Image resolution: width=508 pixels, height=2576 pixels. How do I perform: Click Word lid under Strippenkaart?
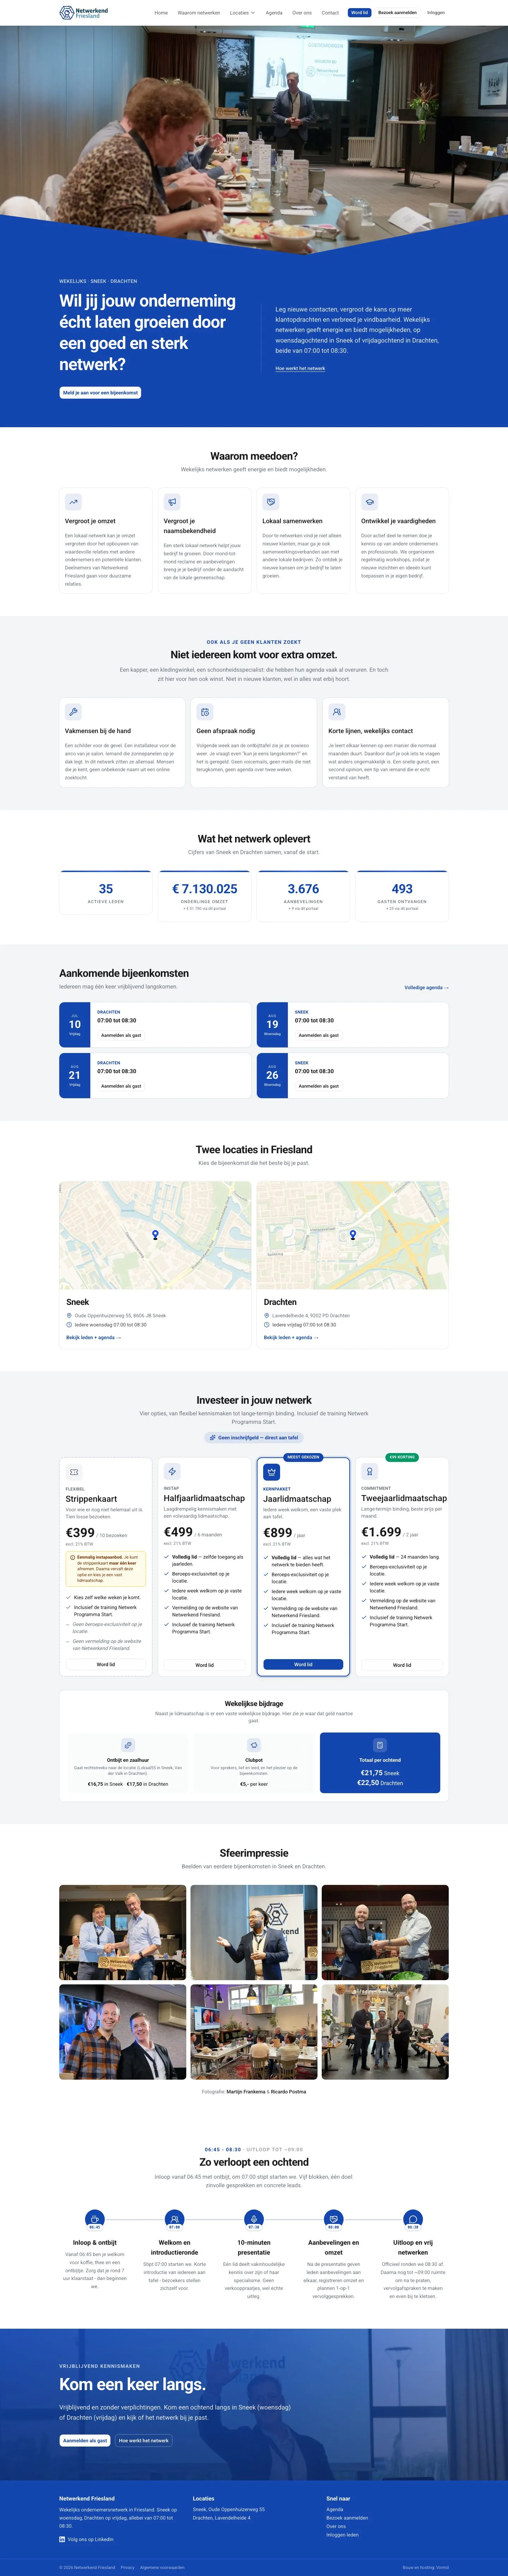coord(106,1665)
